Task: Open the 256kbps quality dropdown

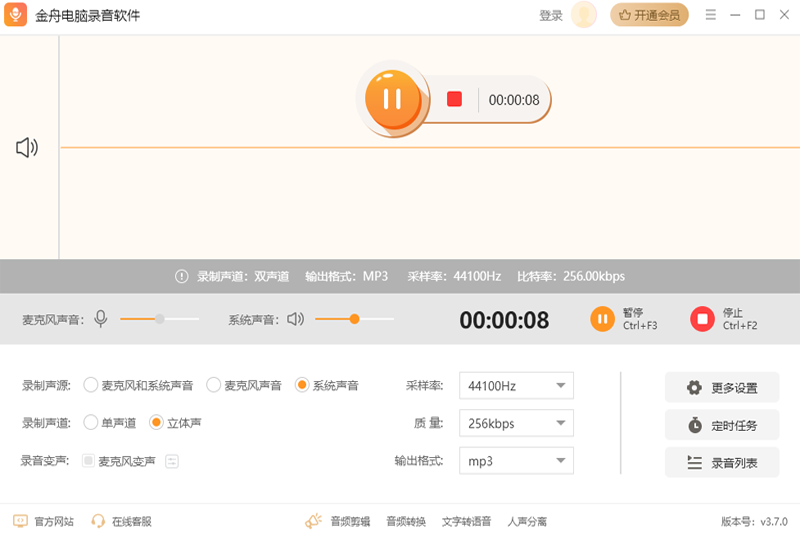Action: click(x=516, y=423)
